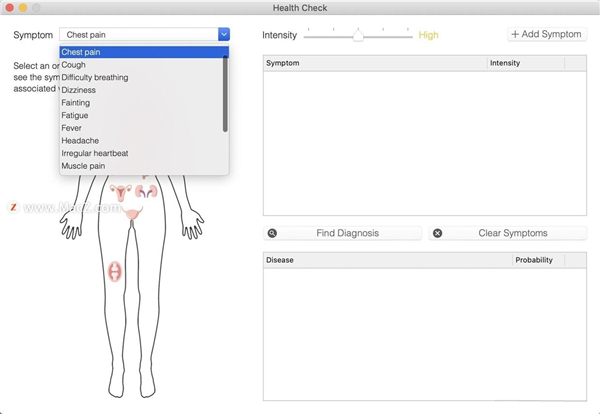Click the knee joint organ icon
The width and height of the screenshot is (600, 414).
[116, 271]
